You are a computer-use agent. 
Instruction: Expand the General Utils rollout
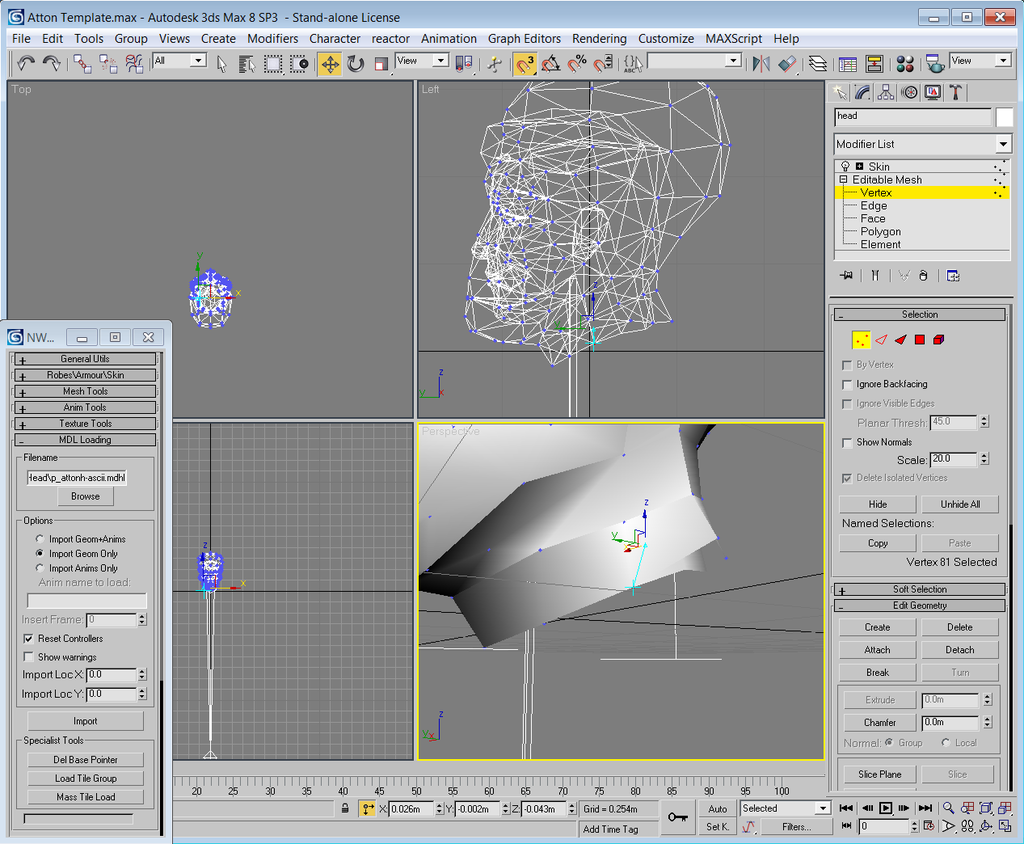coord(85,359)
